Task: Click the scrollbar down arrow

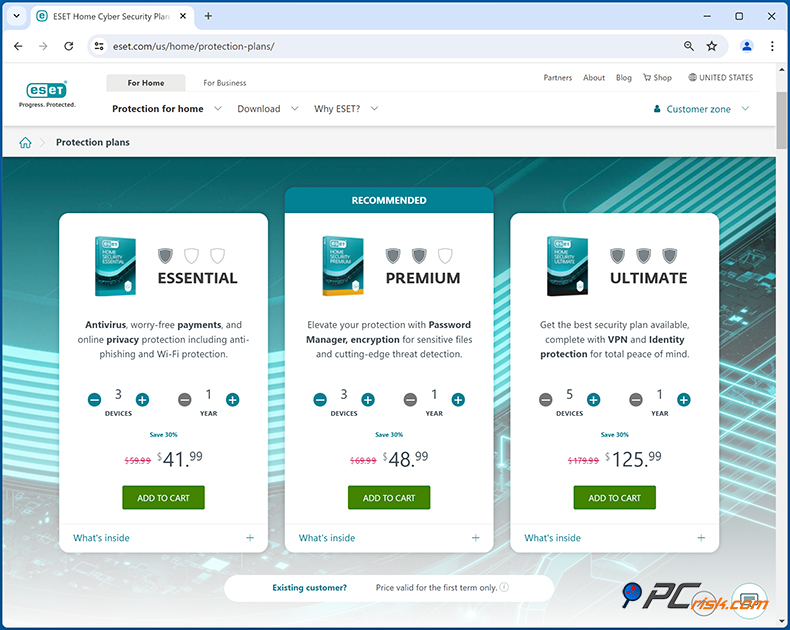Action: coord(781,621)
